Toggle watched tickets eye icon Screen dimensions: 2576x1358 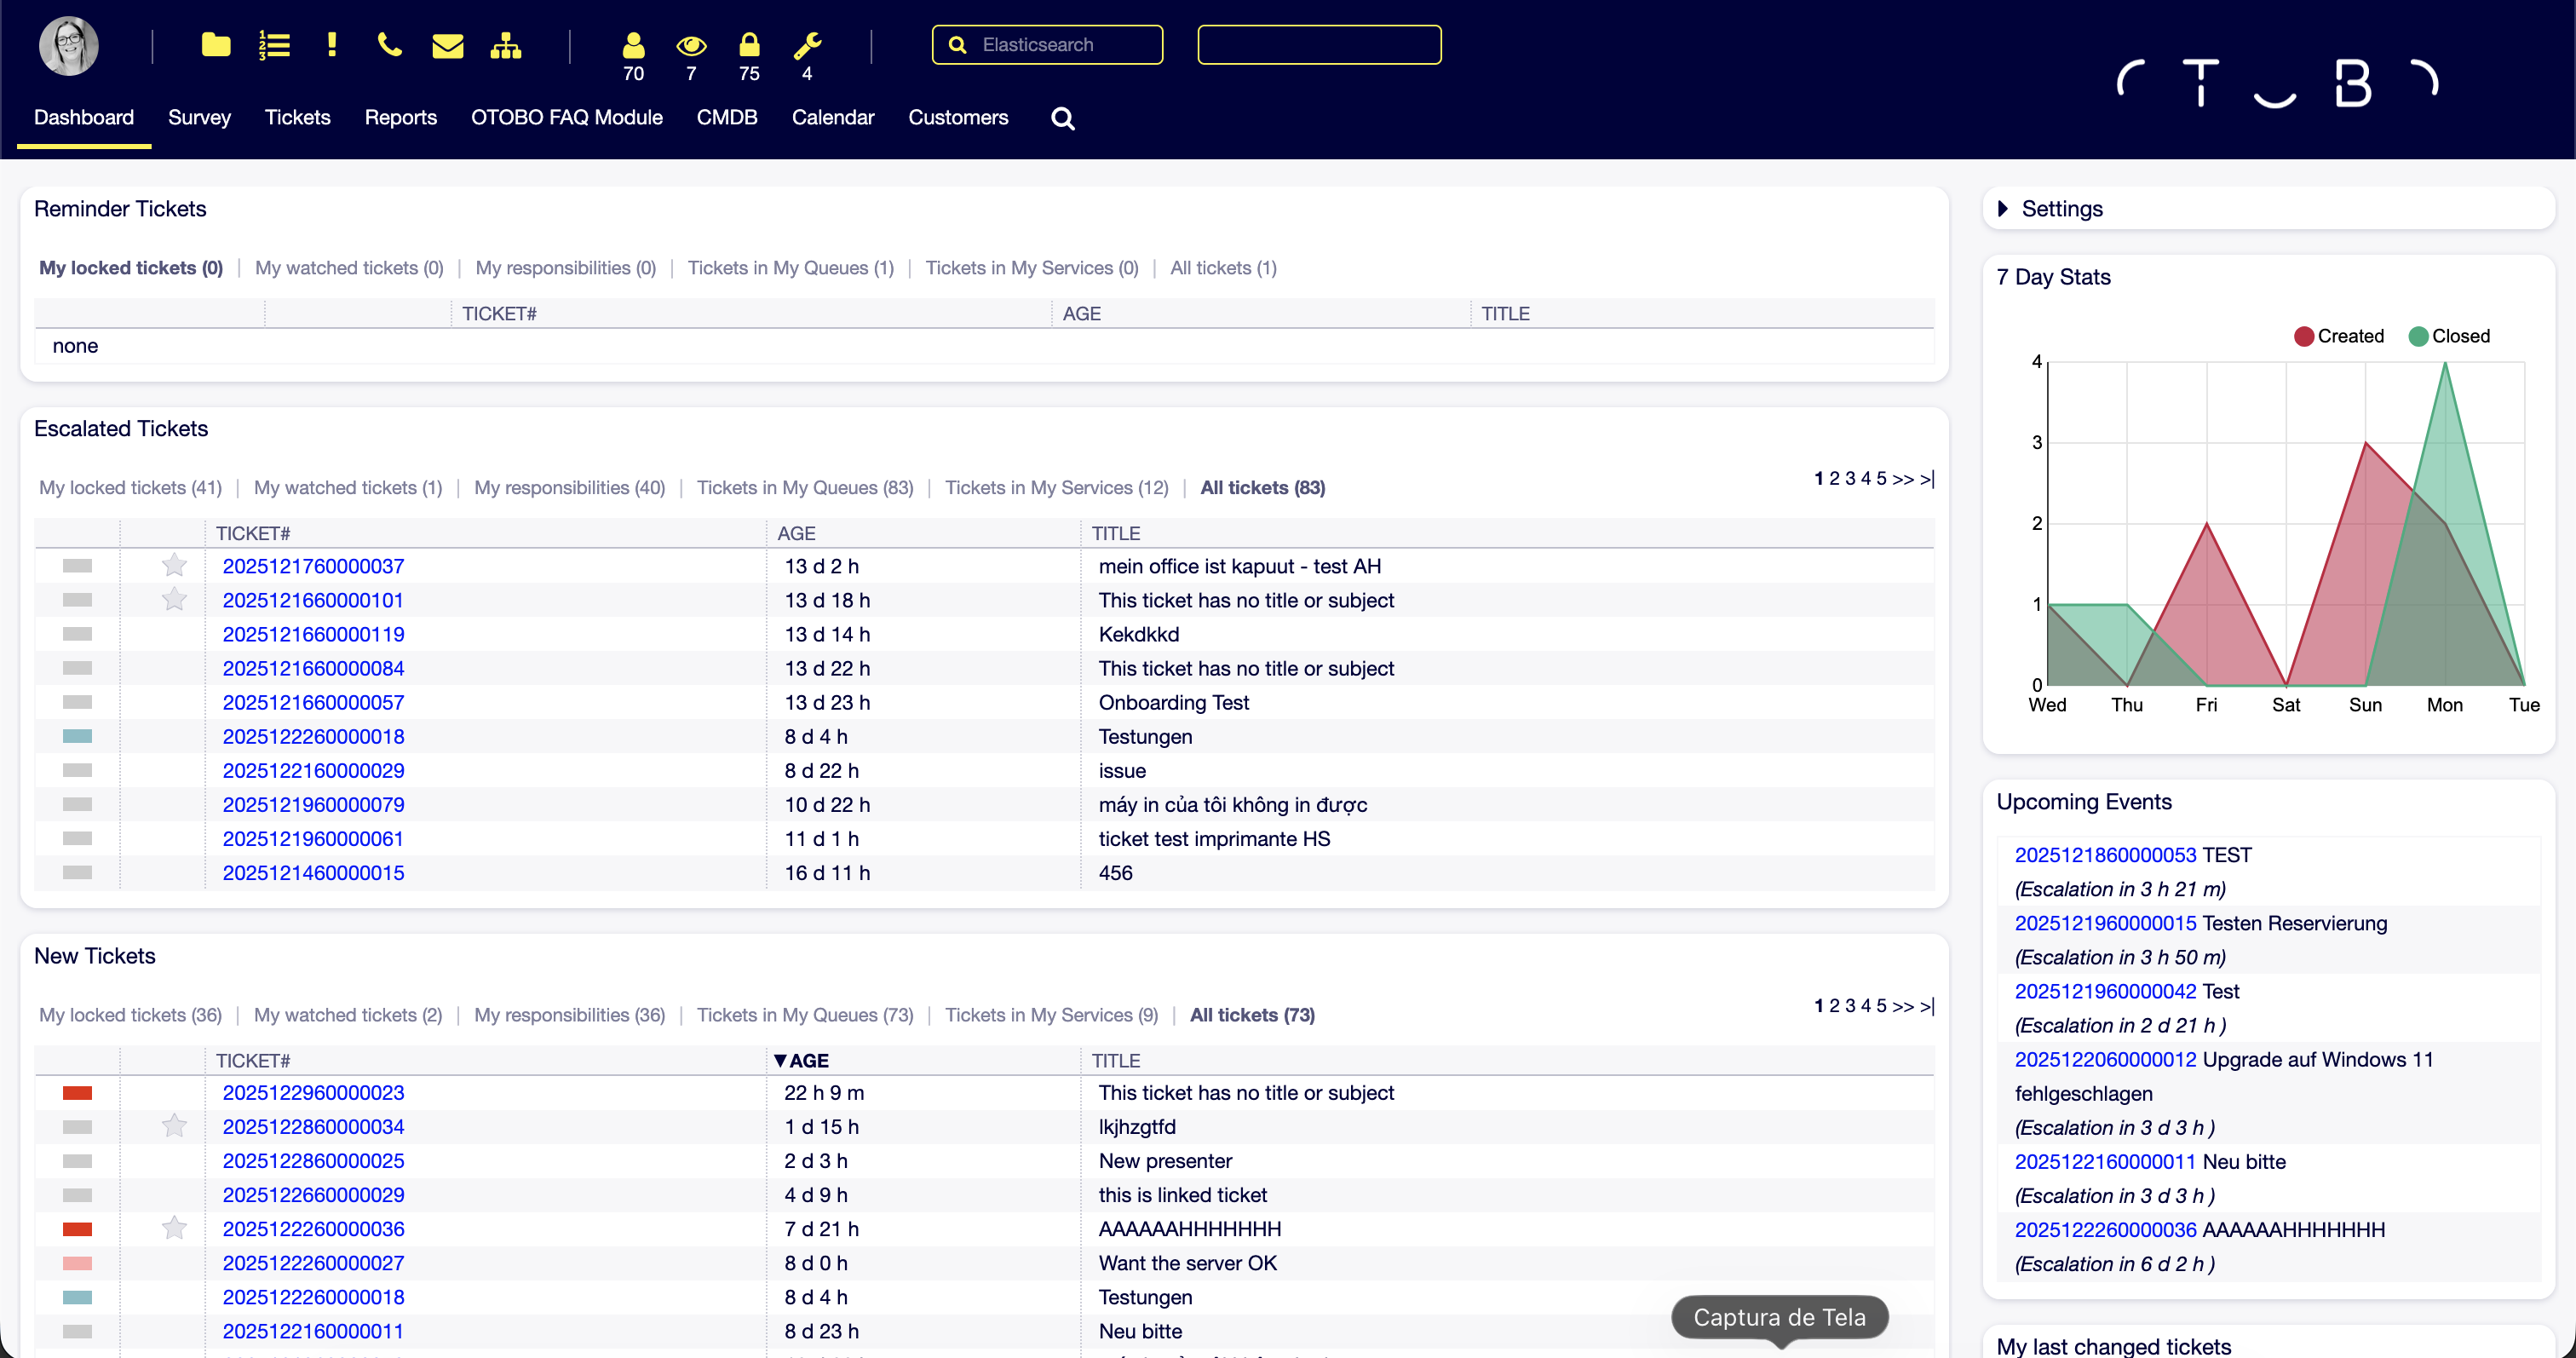click(x=691, y=45)
